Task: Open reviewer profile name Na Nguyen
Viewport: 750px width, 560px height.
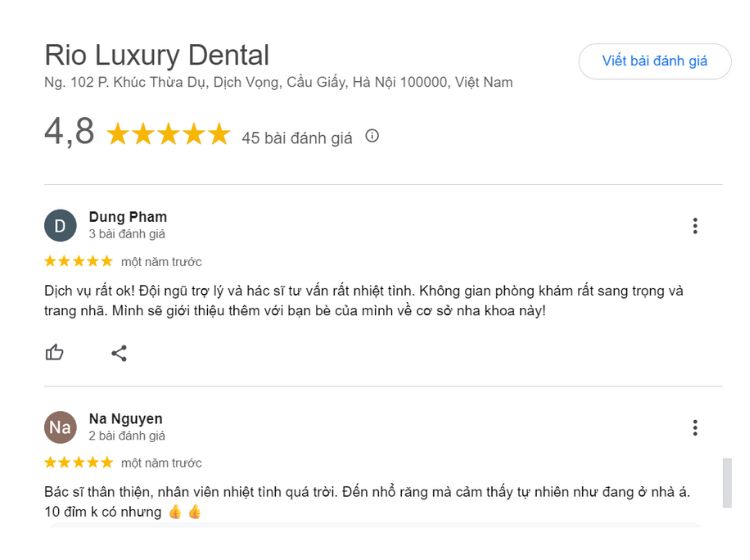Action: coord(126,419)
